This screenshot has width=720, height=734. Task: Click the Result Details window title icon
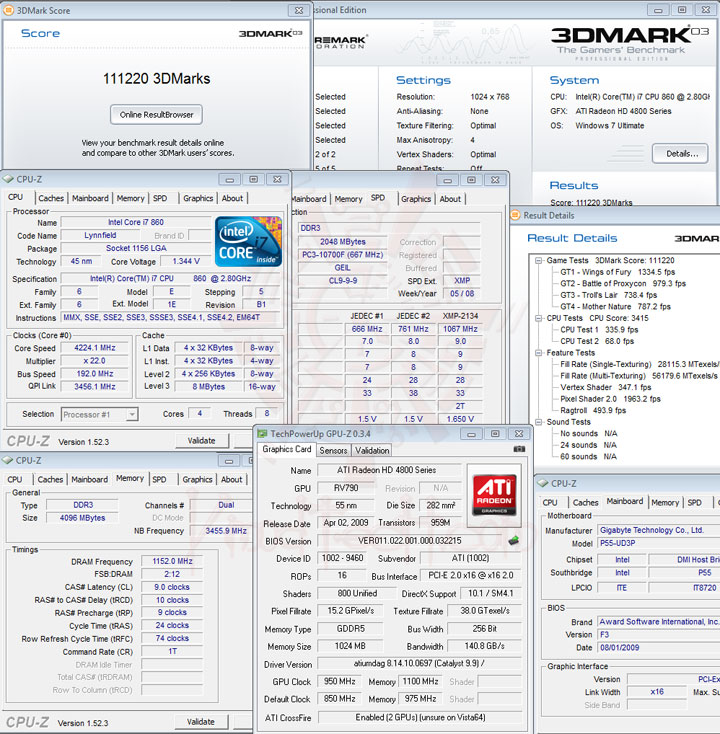coord(515,215)
